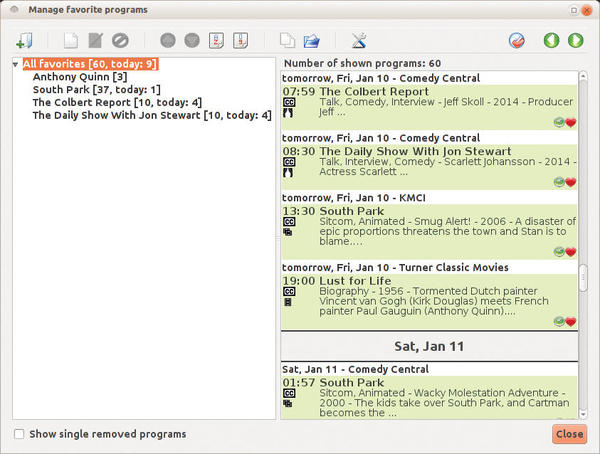Select The Colbert Report favorite in tree
The image size is (600, 454).
click(117, 102)
